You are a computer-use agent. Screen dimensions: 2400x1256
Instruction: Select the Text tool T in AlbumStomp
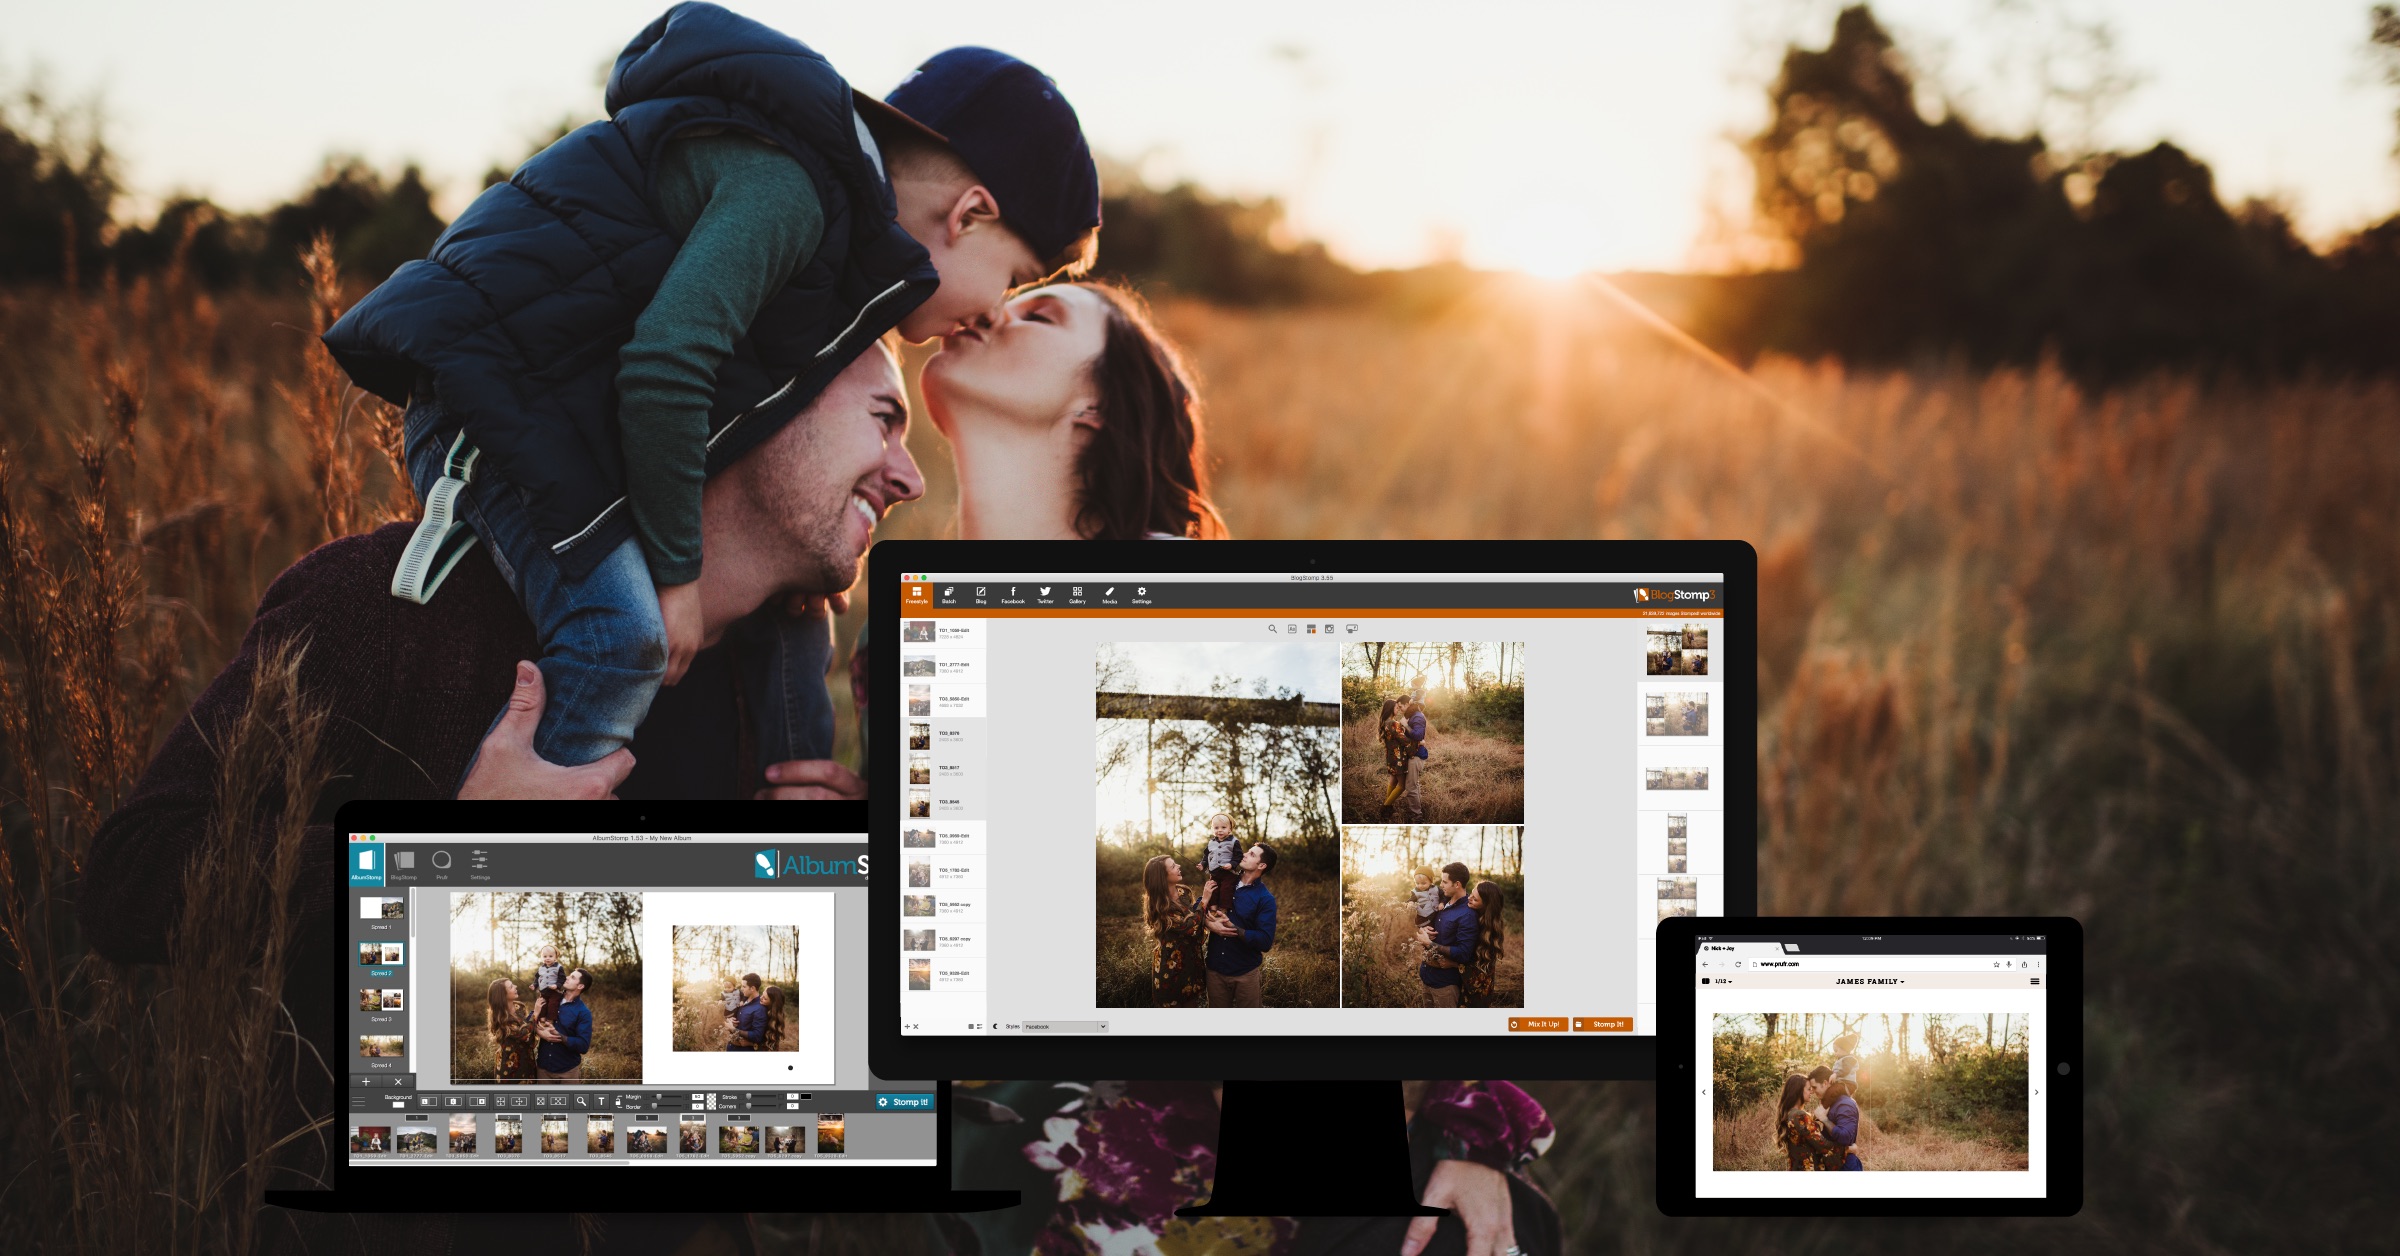601,1101
